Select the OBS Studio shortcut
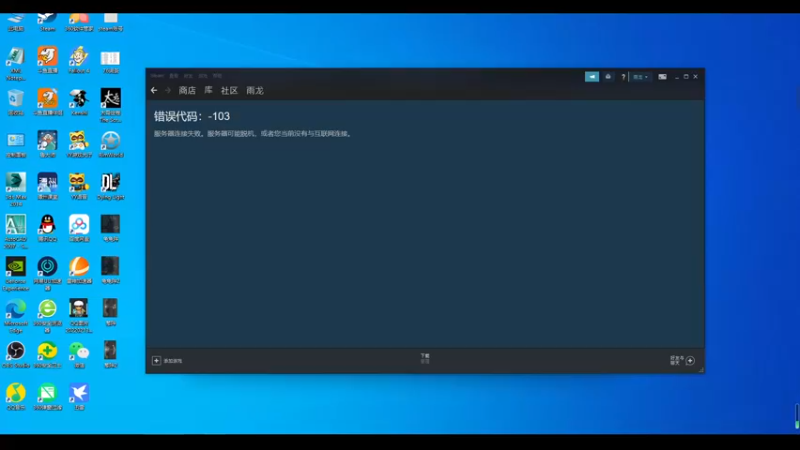This screenshot has height=450, width=800. click(x=16, y=355)
